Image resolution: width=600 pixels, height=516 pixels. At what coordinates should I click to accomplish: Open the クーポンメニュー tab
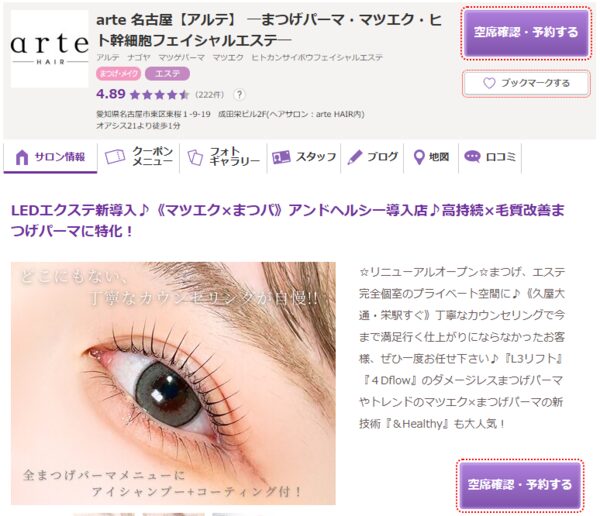coord(138,157)
